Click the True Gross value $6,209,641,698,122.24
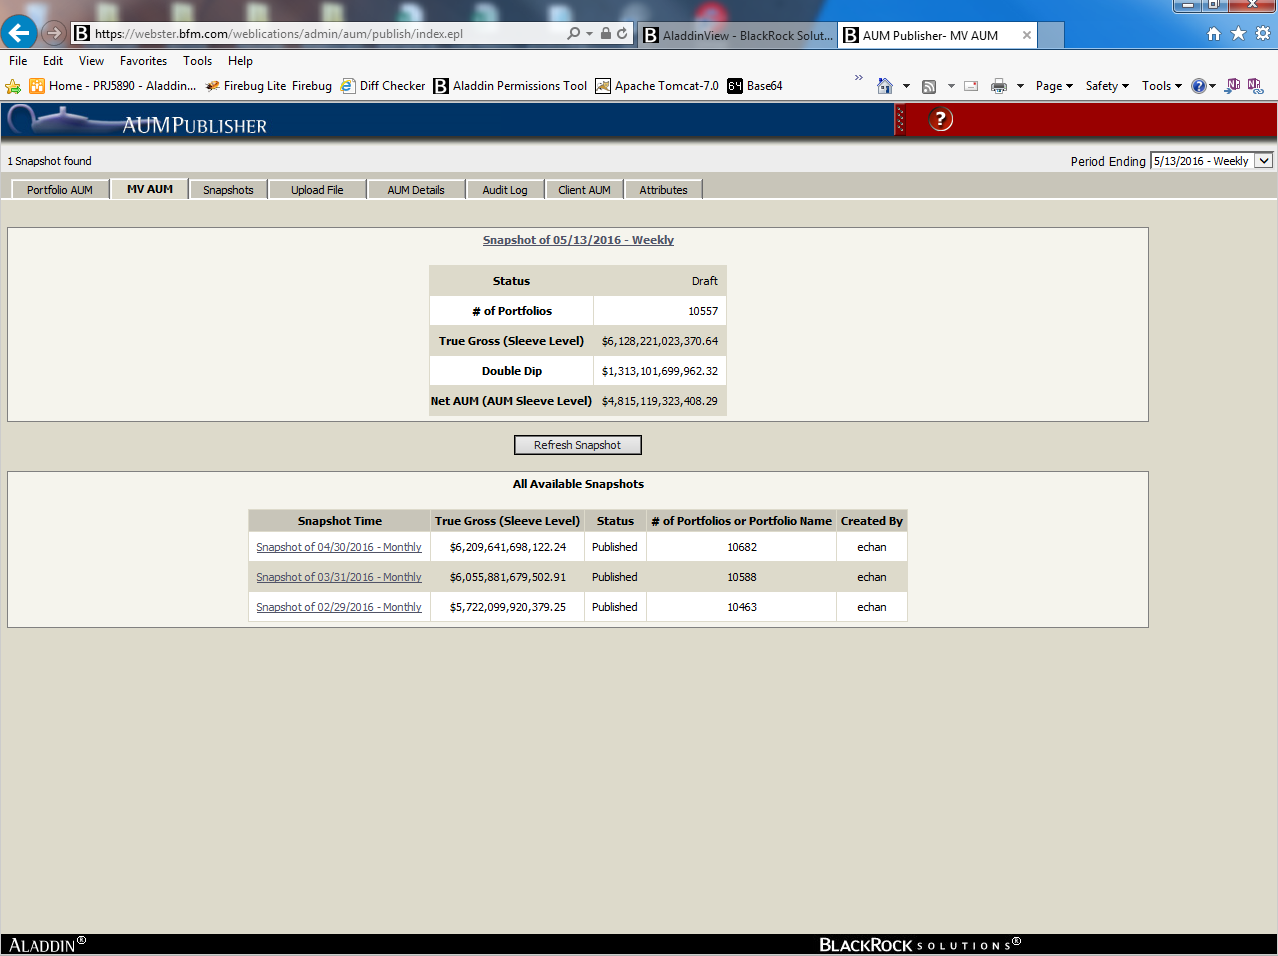The height and width of the screenshot is (956, 1278). [x=508, y=547]
